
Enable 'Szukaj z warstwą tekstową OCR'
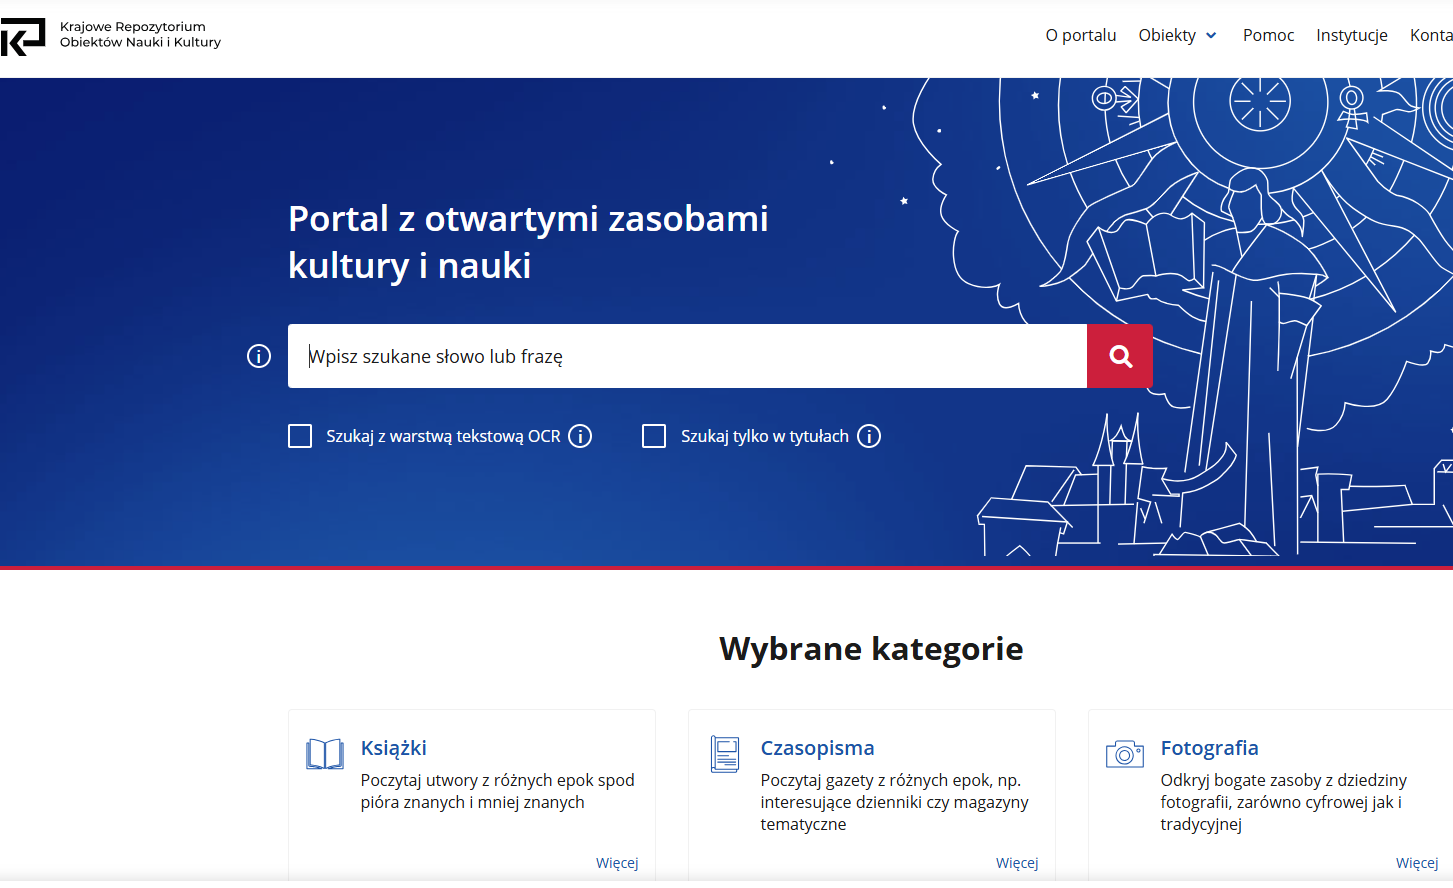300,435
